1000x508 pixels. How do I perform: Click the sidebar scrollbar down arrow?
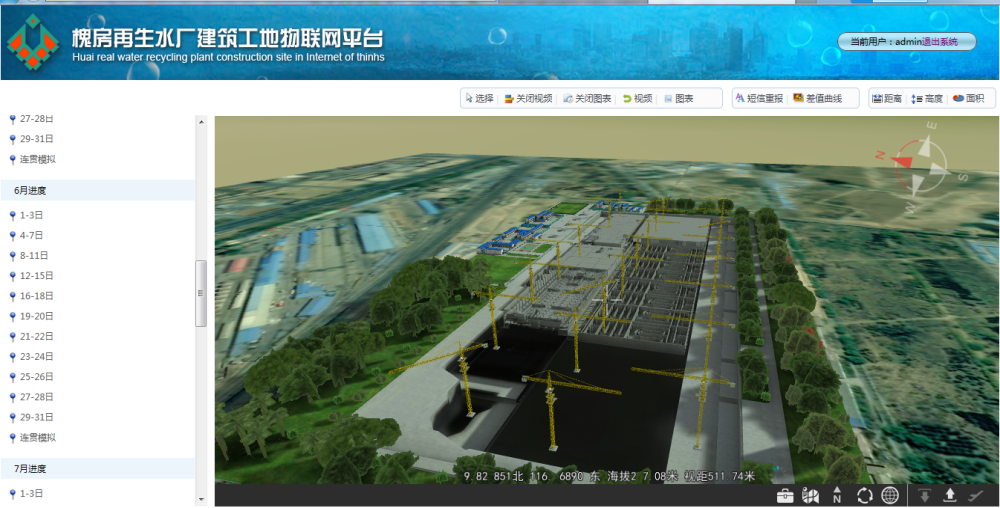tap(201, 498)
